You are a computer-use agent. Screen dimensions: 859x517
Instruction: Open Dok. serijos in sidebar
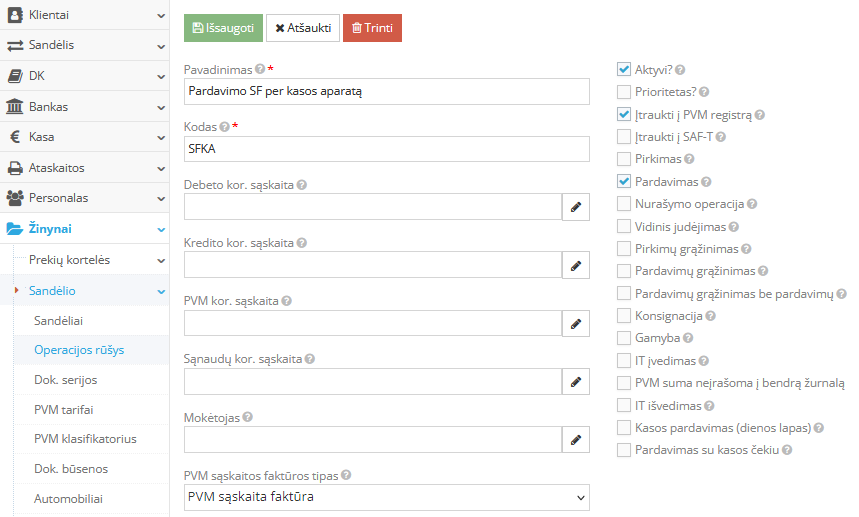[x=65, y=380]
